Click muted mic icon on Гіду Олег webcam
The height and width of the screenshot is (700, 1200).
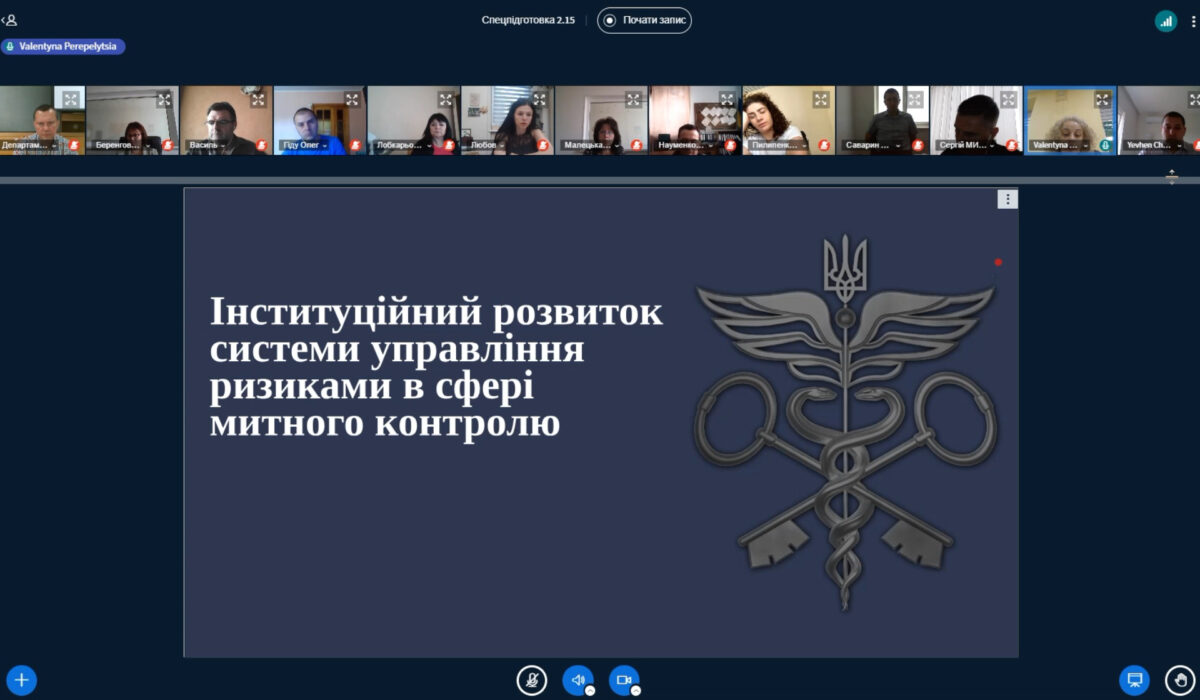pyautogui.click(x=355, y=145)
